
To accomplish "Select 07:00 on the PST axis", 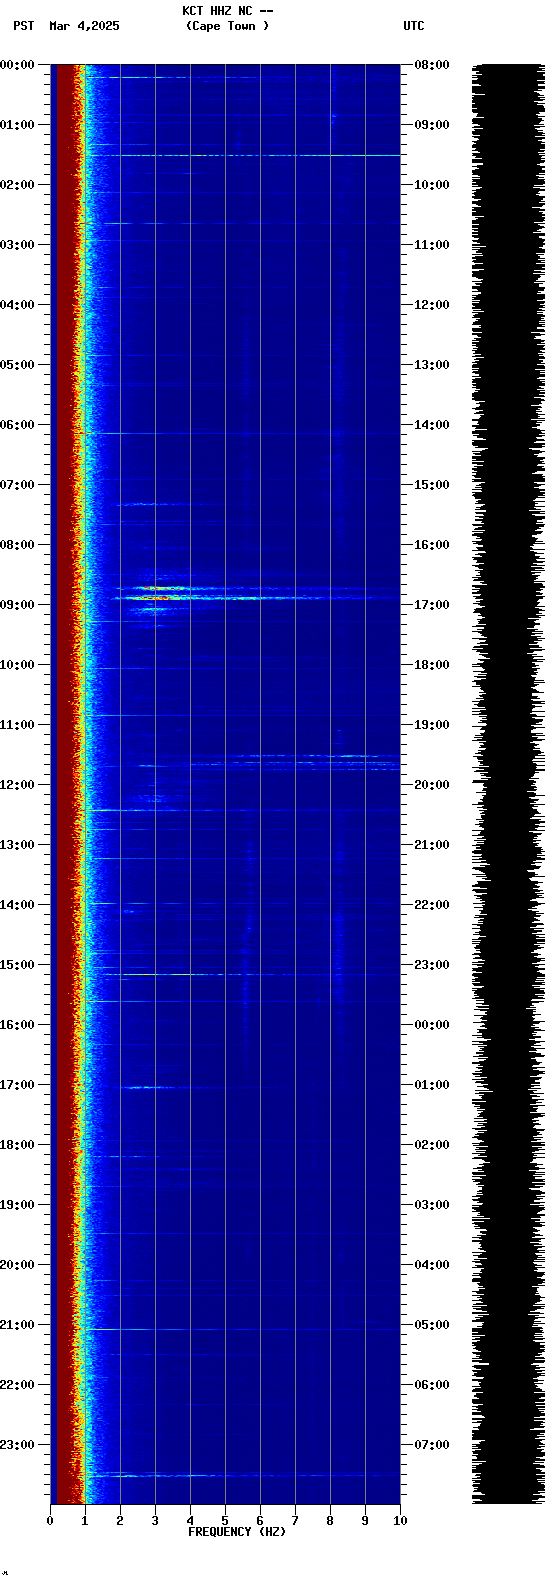I will click(x=17, y=485).
